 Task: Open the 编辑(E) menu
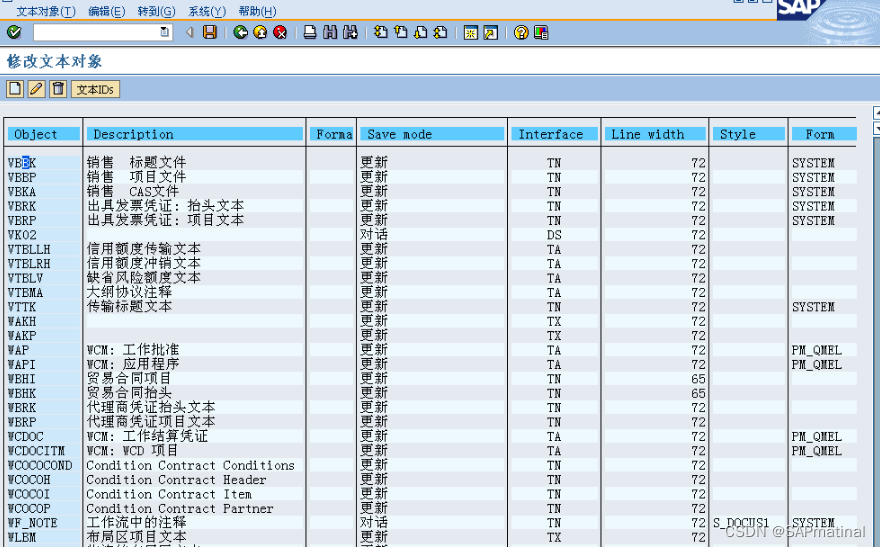click(107, 11)
